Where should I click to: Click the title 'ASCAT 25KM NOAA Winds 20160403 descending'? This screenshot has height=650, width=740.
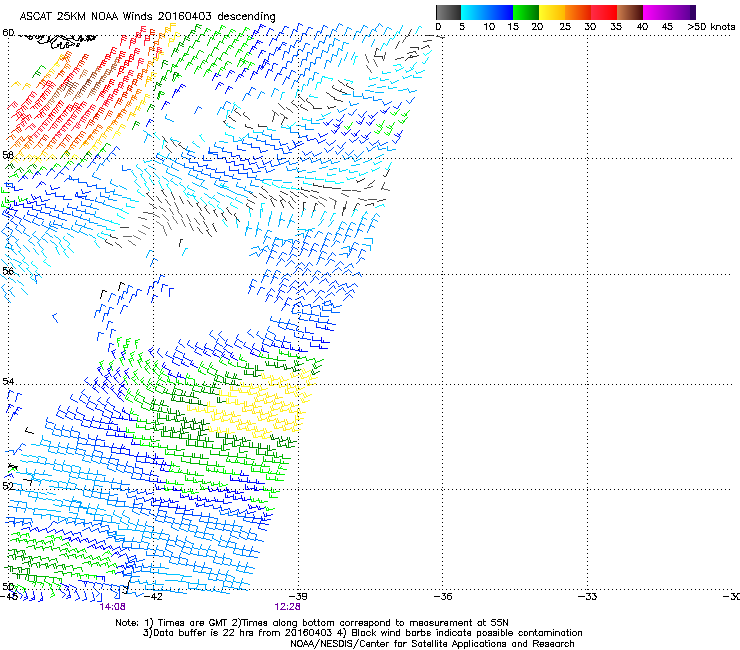click(x=147, y=17)
